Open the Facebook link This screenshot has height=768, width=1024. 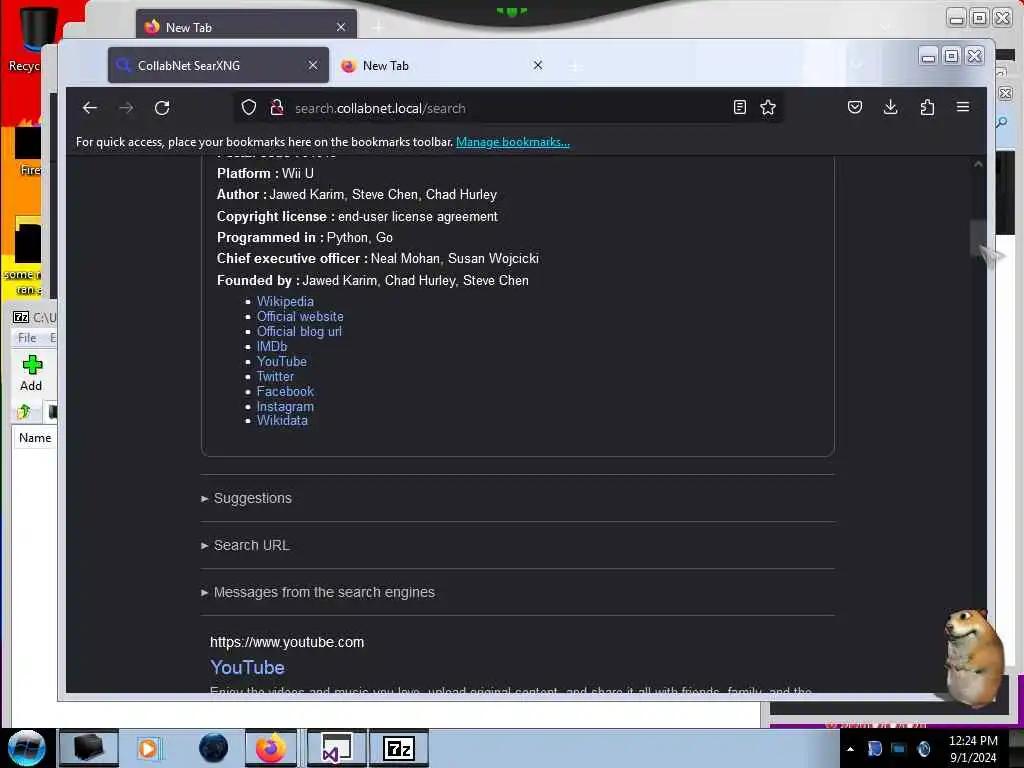coord(285,391)
